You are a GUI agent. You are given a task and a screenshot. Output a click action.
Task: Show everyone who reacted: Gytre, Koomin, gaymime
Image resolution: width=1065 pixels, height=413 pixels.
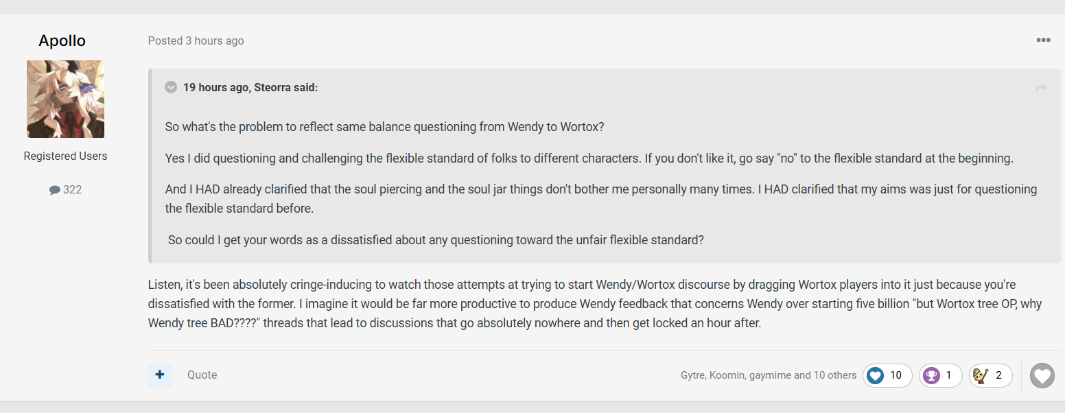pos(767,376)
